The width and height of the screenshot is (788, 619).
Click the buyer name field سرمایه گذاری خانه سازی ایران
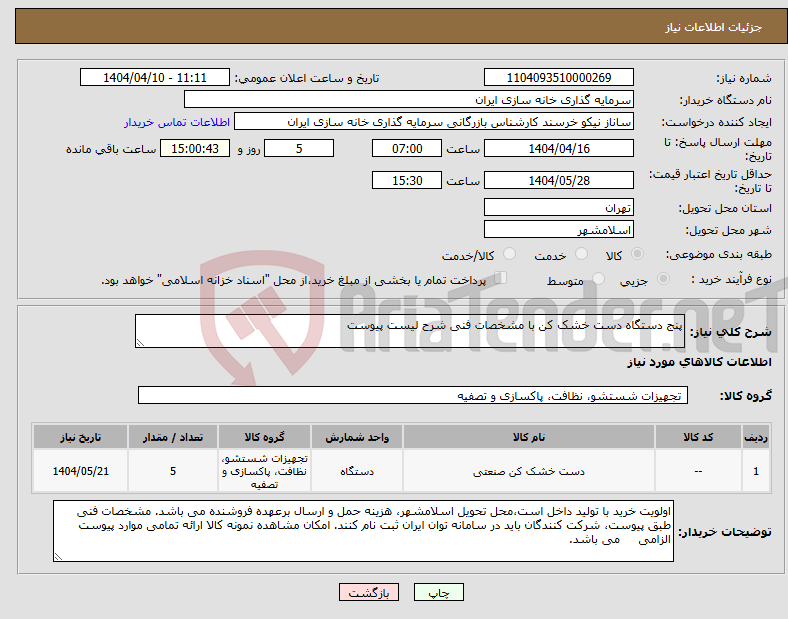[x=409, y=99]
